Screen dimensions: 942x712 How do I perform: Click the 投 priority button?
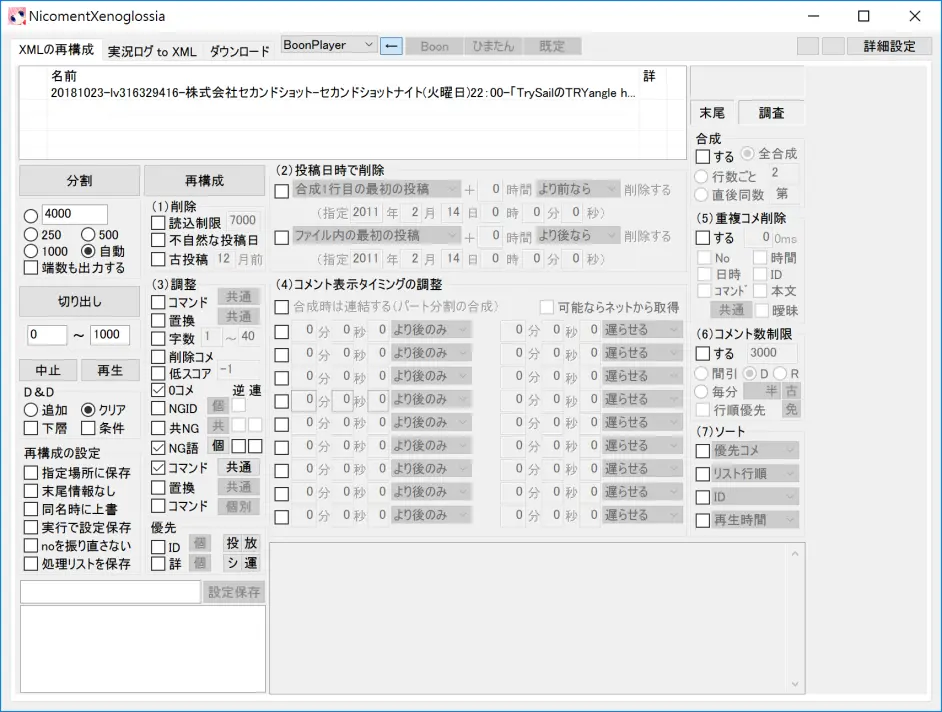coord(232,543)
